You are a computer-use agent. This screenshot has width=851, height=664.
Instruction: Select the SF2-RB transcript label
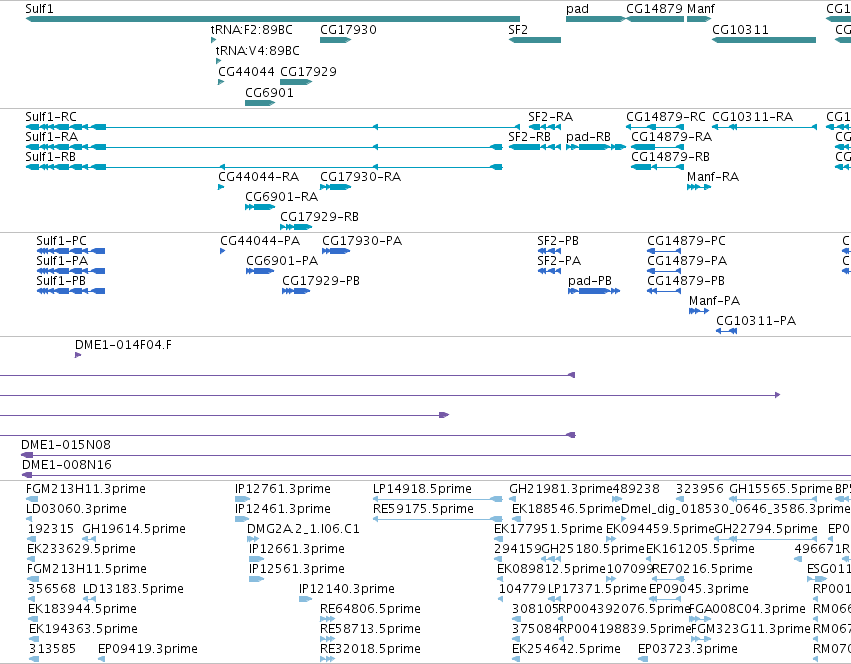530,137
